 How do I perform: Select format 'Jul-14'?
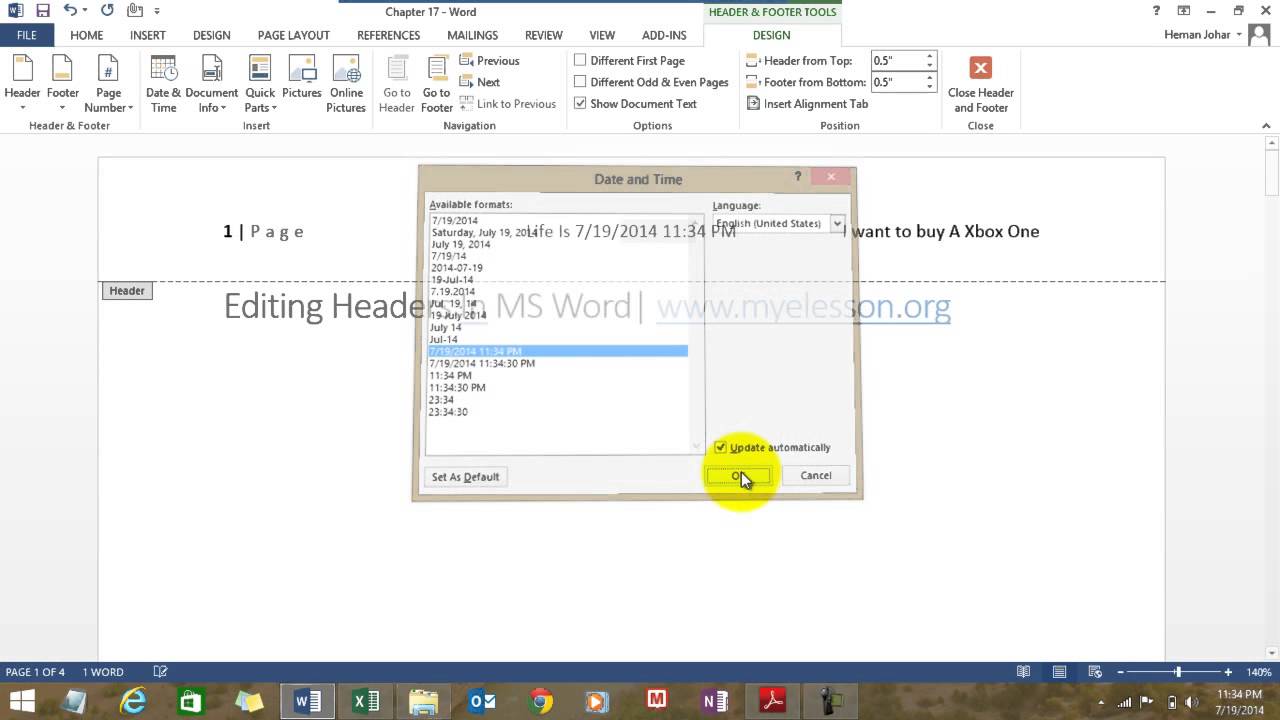[x=444, y=340]
